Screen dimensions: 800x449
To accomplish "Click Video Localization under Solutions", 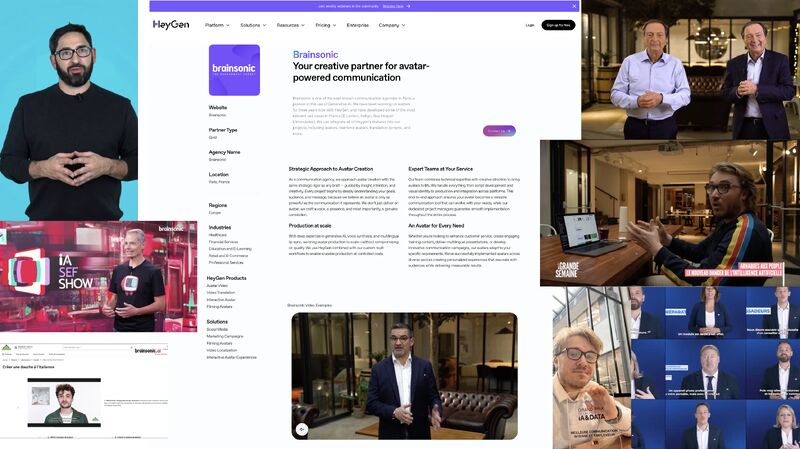I will [222, 351].
